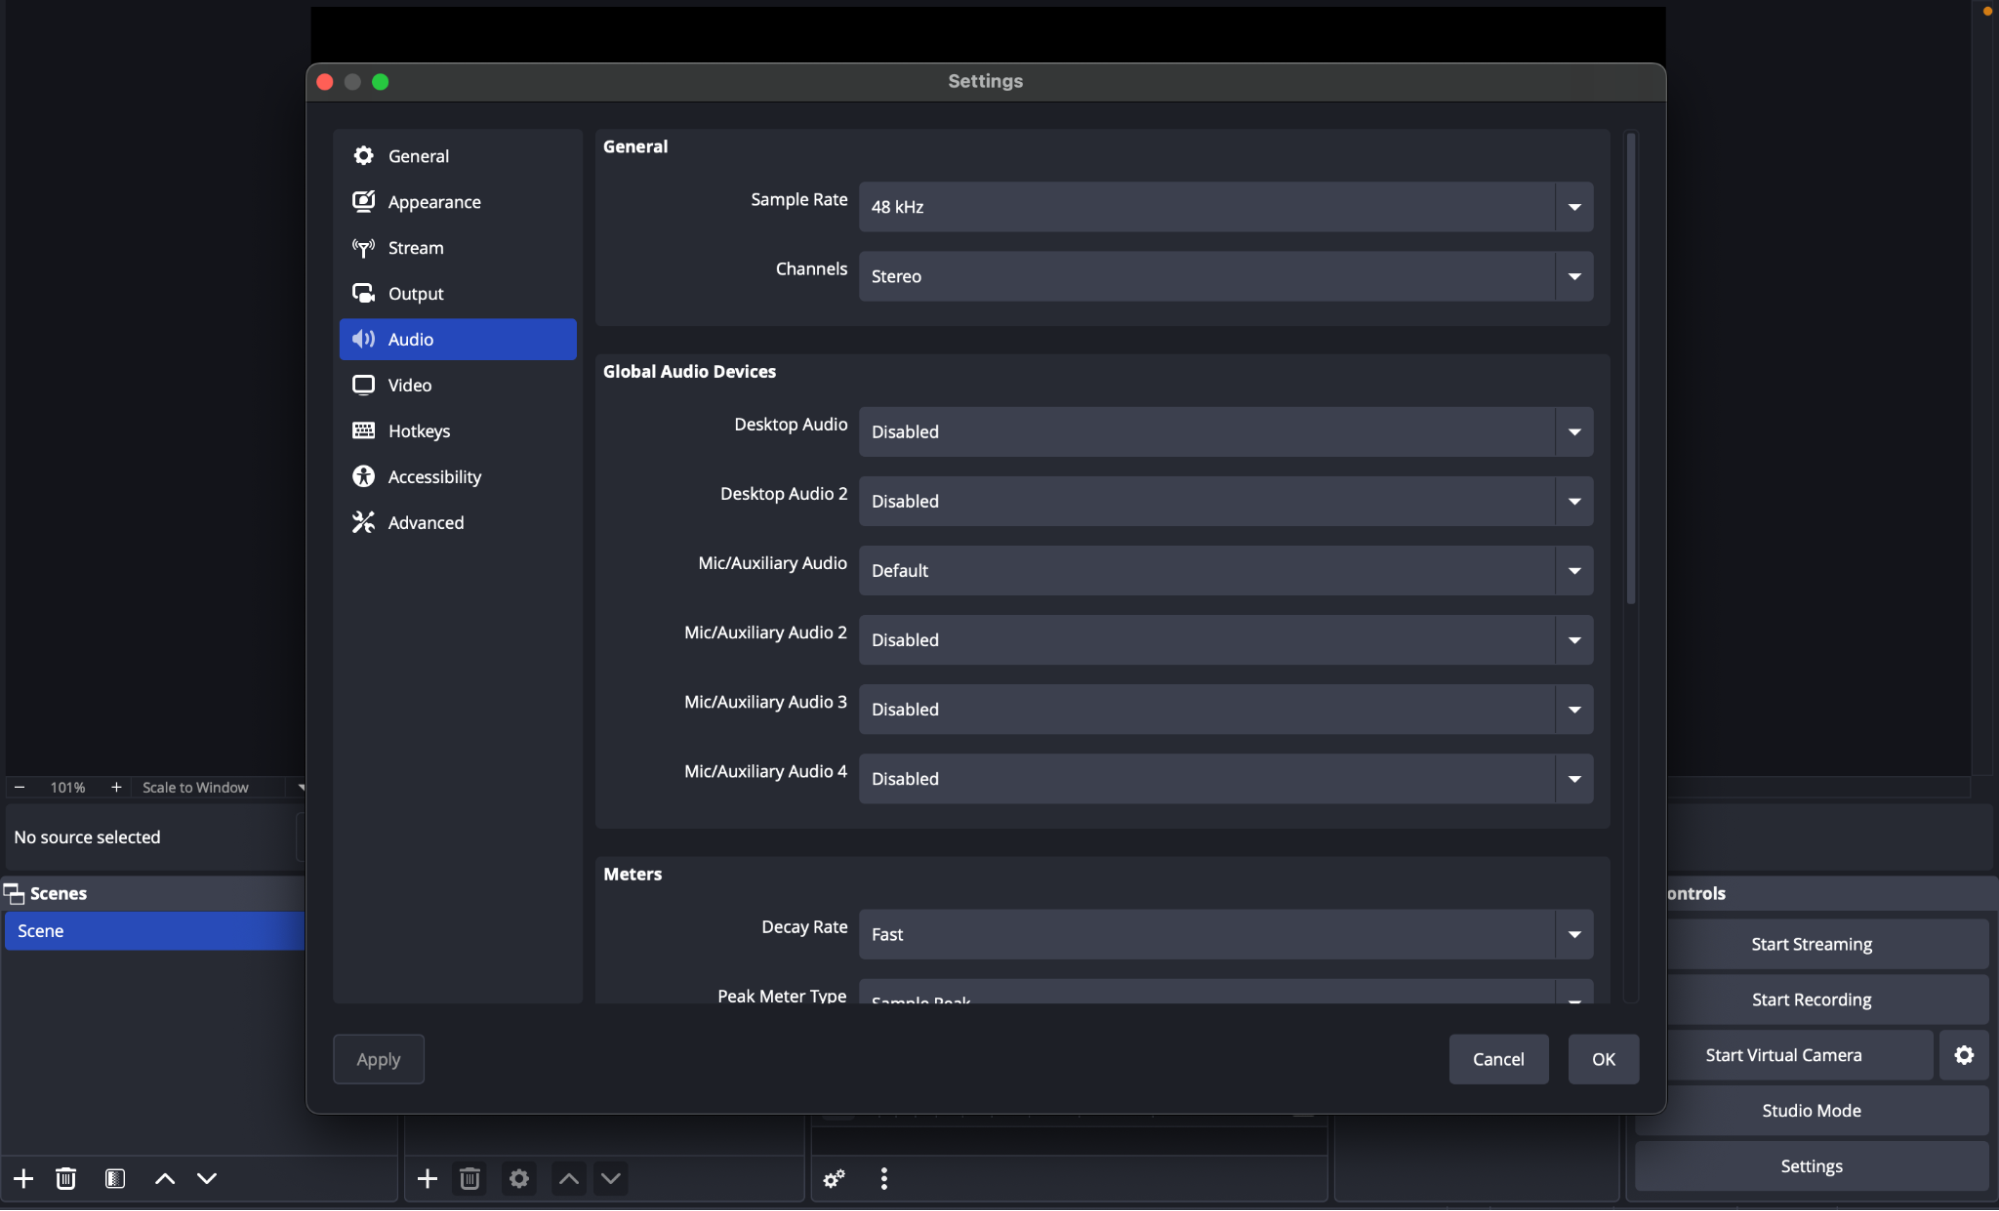
Task: Switch to the General settings tab
Action: (418, 156)
